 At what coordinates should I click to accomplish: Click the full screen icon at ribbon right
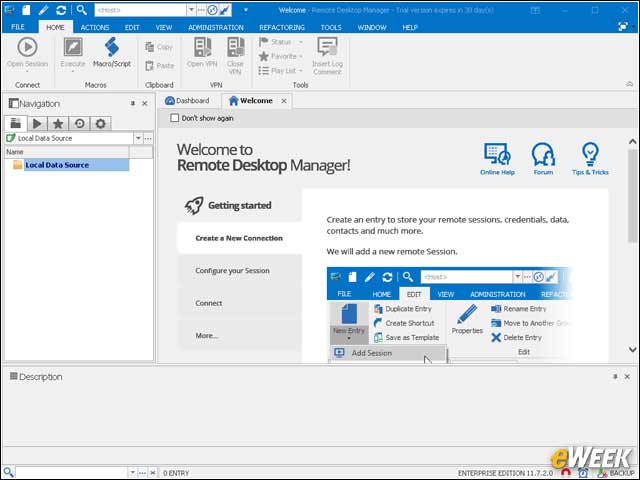pos(623,27)
